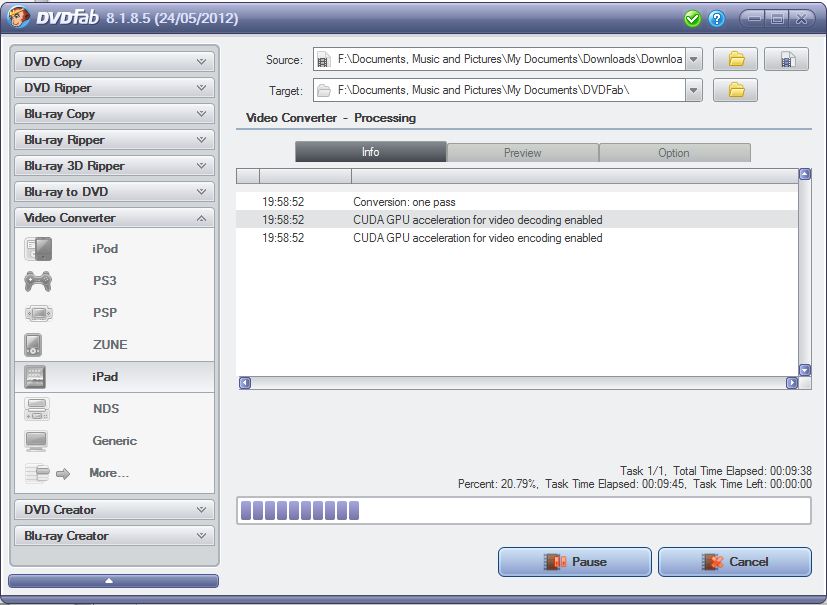The height and width of the screenshot is (605, 827).
Task: Click log scrollbar down arrow
Action: (x=805, y=370)
